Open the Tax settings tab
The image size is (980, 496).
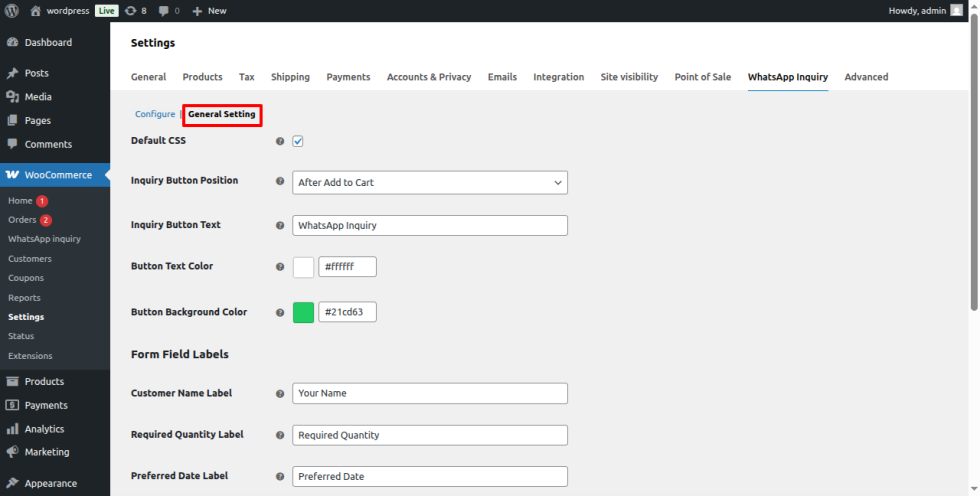247,77
